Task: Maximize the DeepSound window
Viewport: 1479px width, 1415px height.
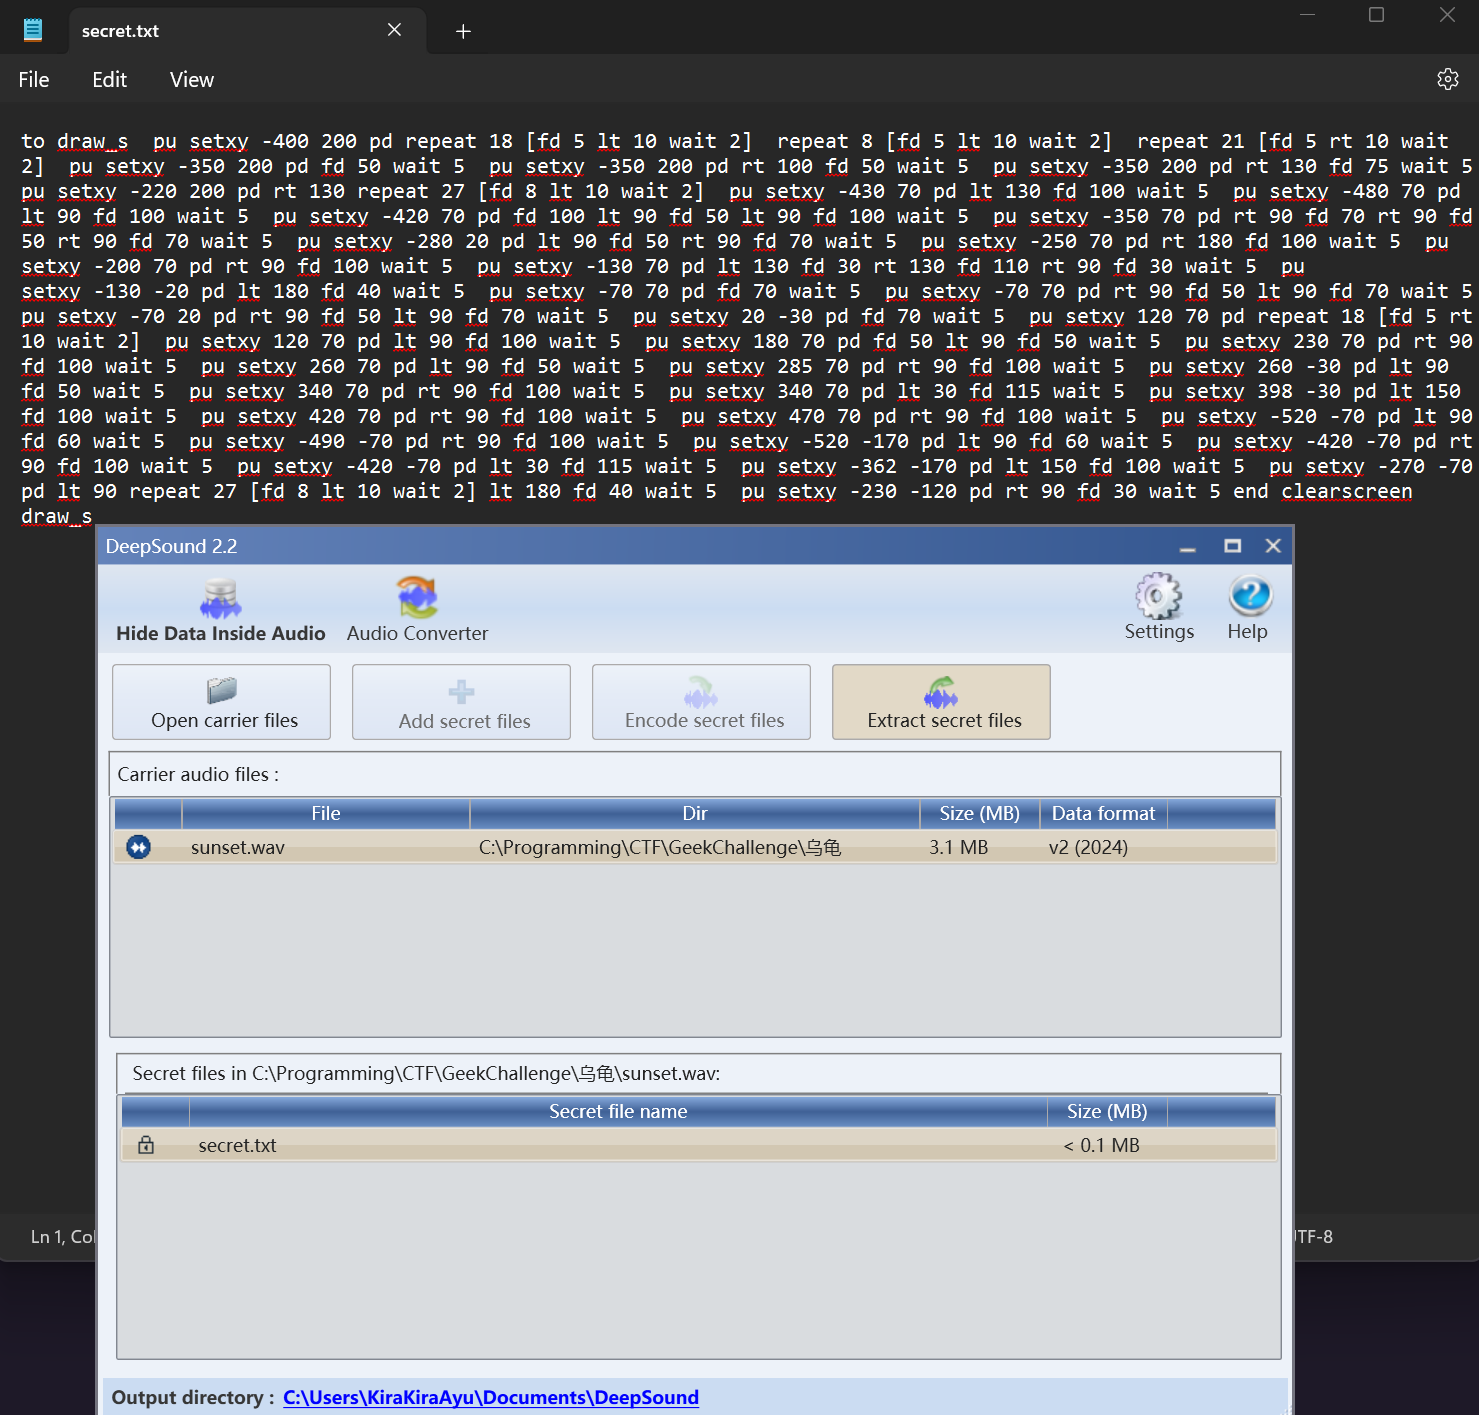Action: 1232,546
